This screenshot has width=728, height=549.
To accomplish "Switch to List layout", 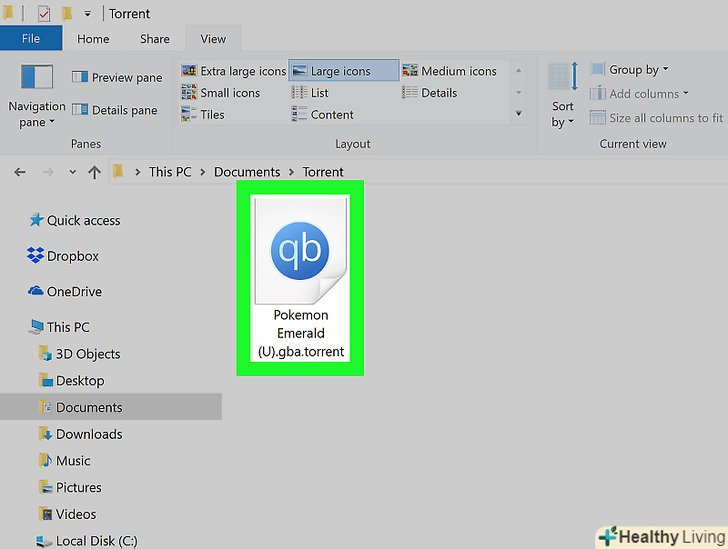I will click(x=310, y=93).
